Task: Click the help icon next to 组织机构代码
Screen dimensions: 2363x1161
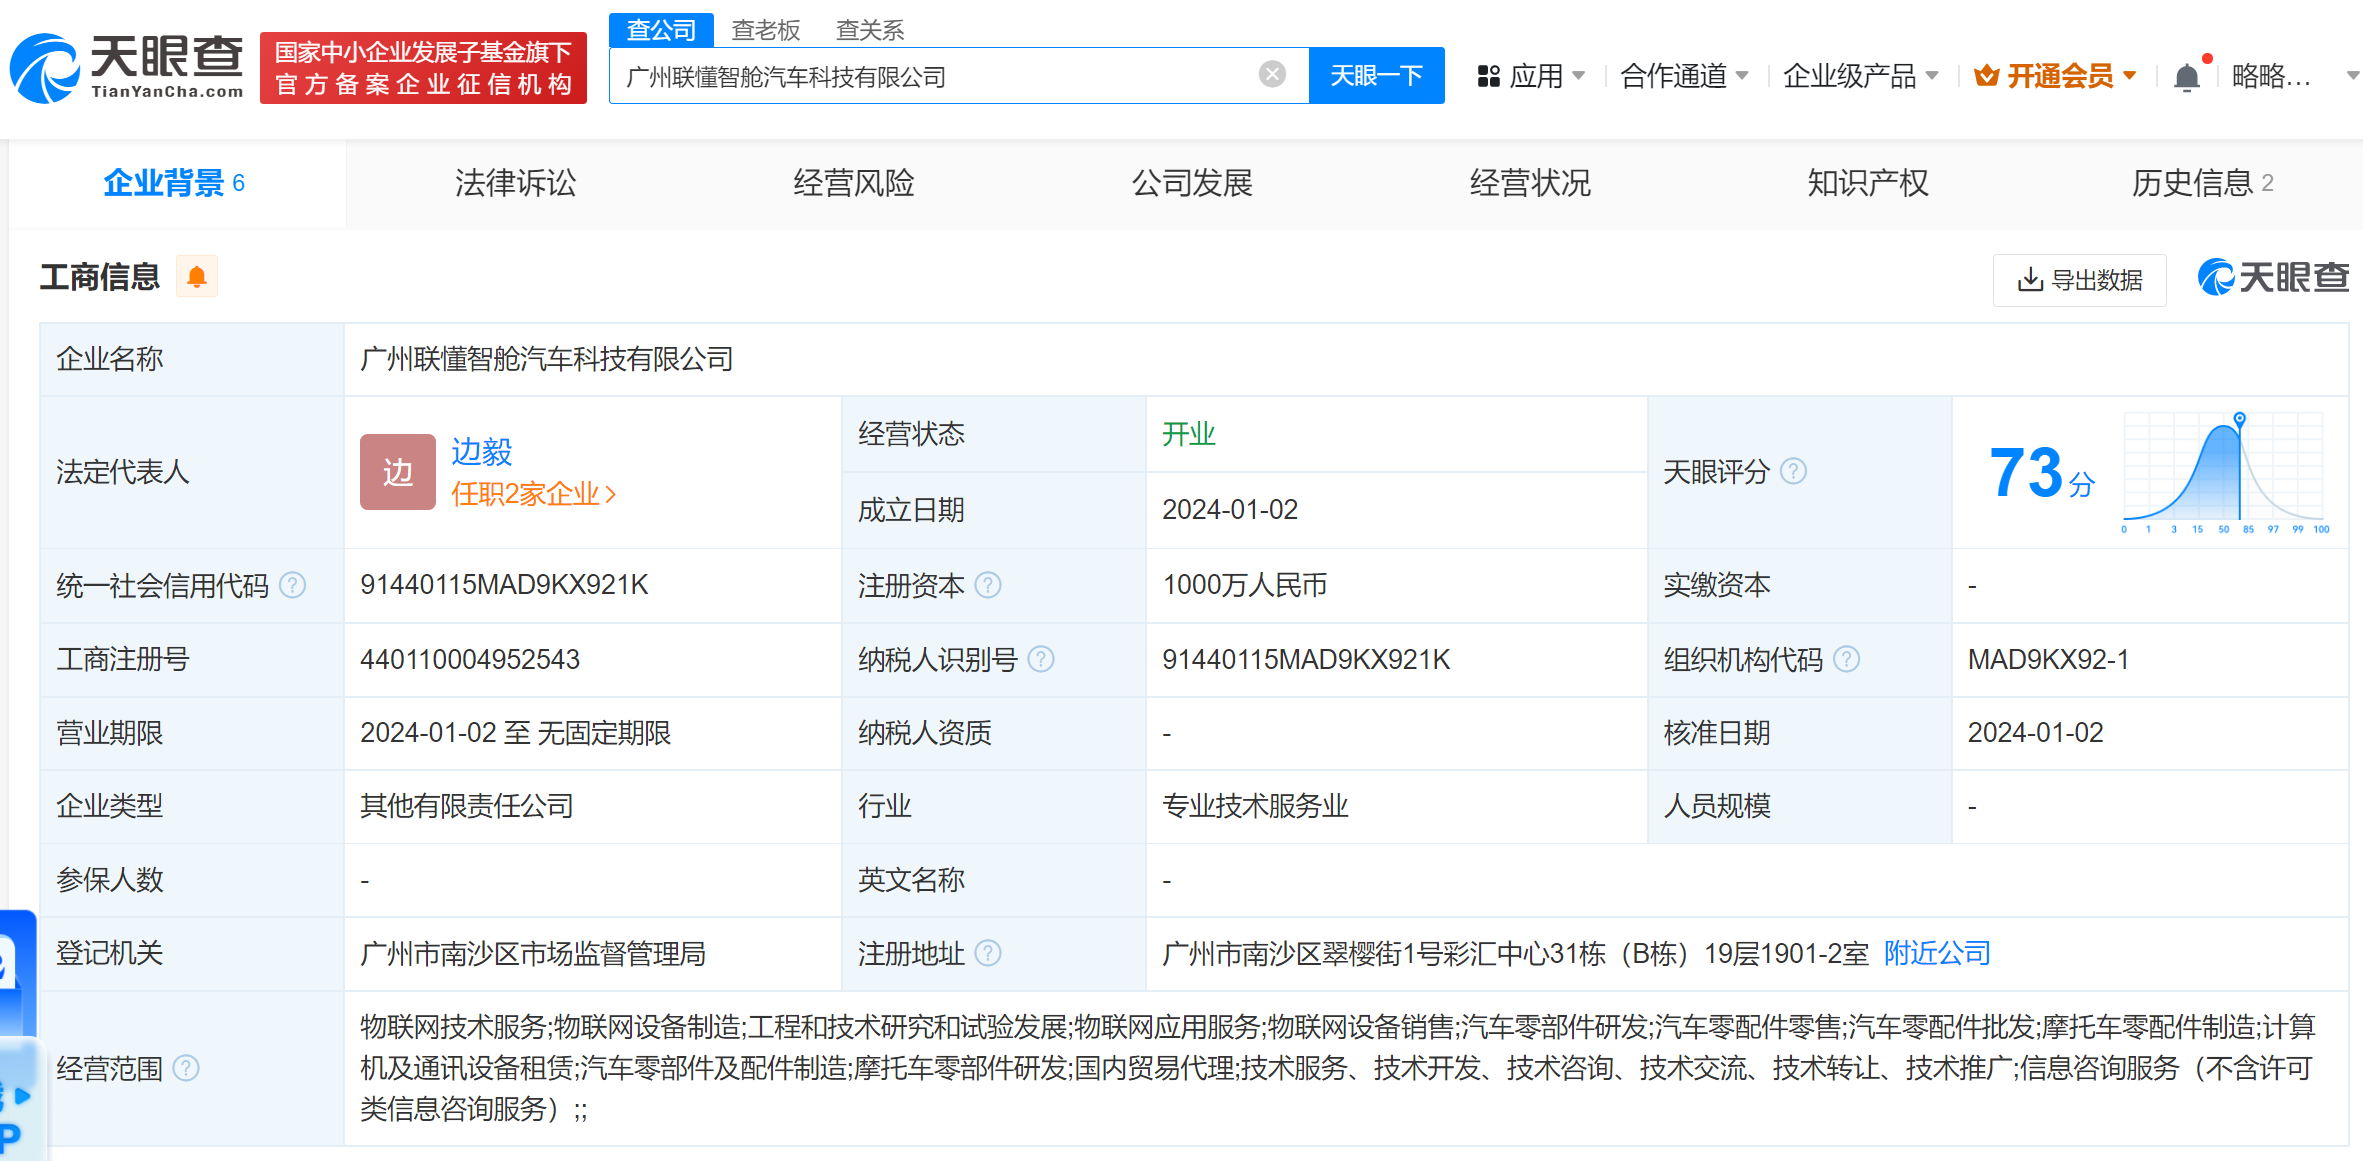Action: click(1847, 659)
